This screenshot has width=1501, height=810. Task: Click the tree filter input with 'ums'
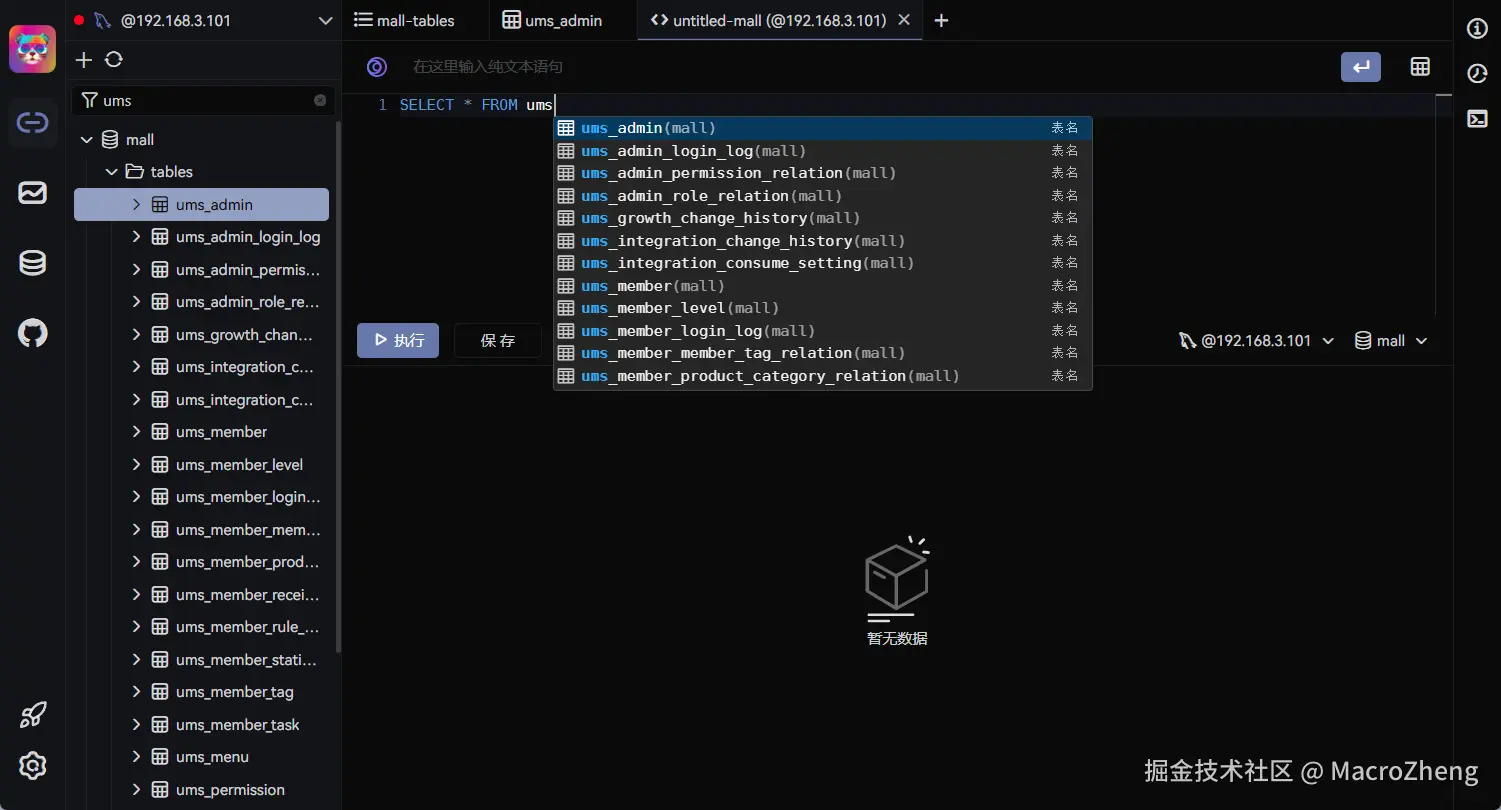(x=205, y=100)
